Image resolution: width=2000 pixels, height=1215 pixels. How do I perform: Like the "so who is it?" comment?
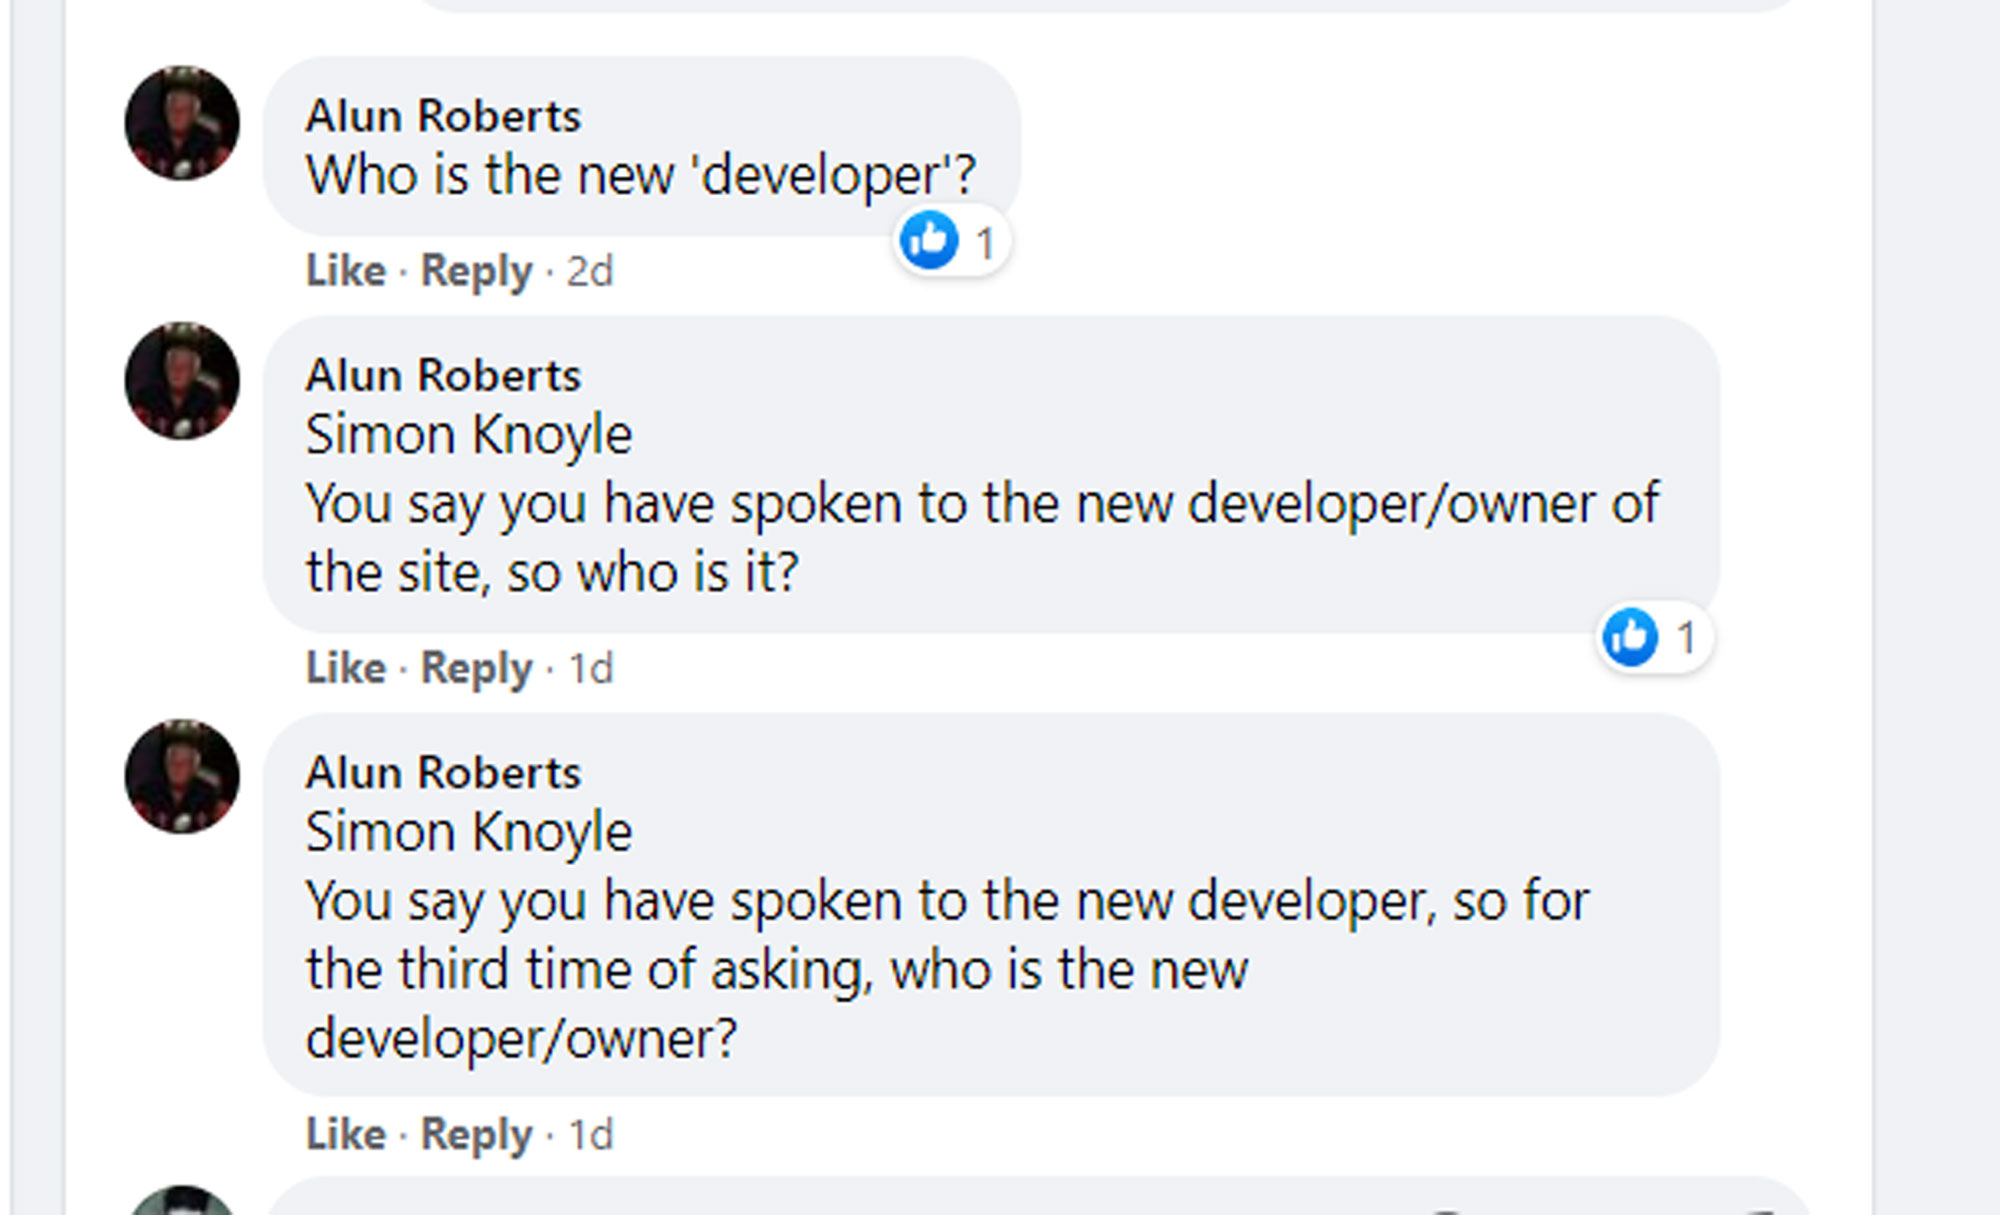[345, 668]
